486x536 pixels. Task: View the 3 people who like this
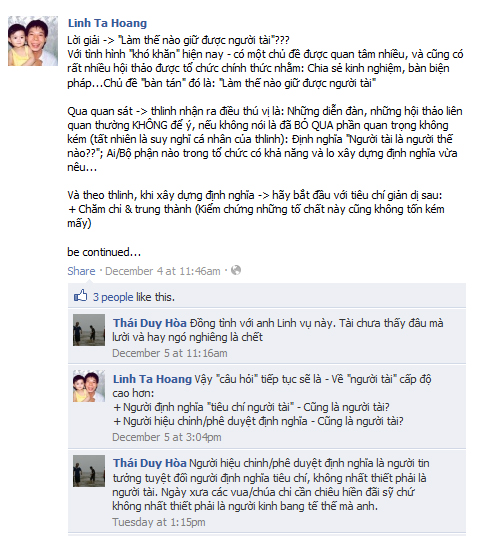pyautogui.click(x=113, y=297)
